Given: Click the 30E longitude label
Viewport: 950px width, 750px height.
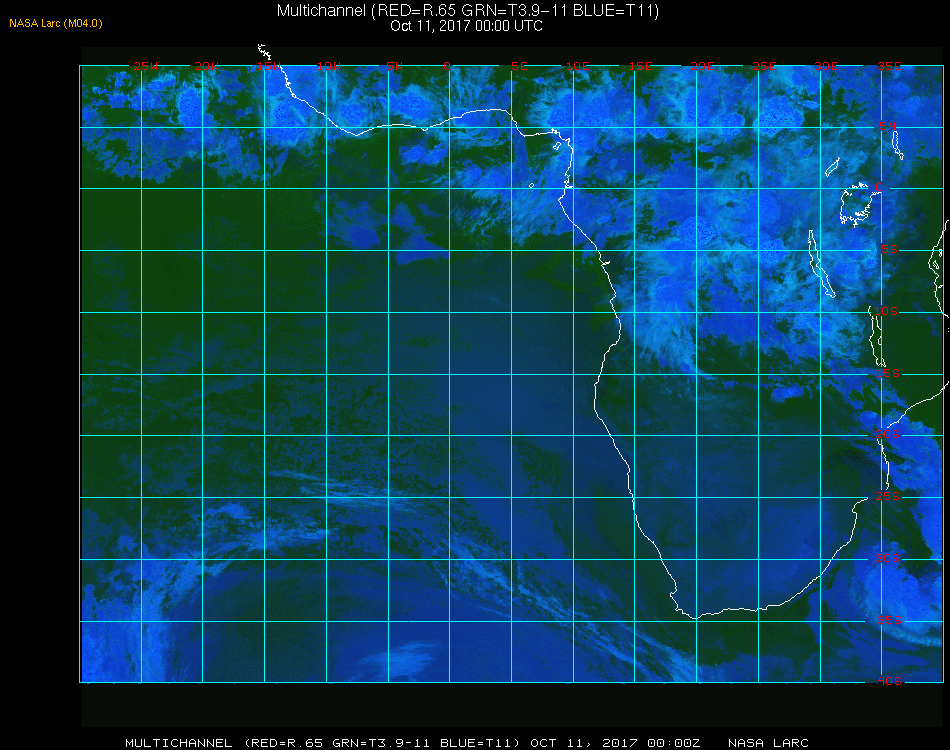Looking at the screenshot, I should [x=826, y=66].
